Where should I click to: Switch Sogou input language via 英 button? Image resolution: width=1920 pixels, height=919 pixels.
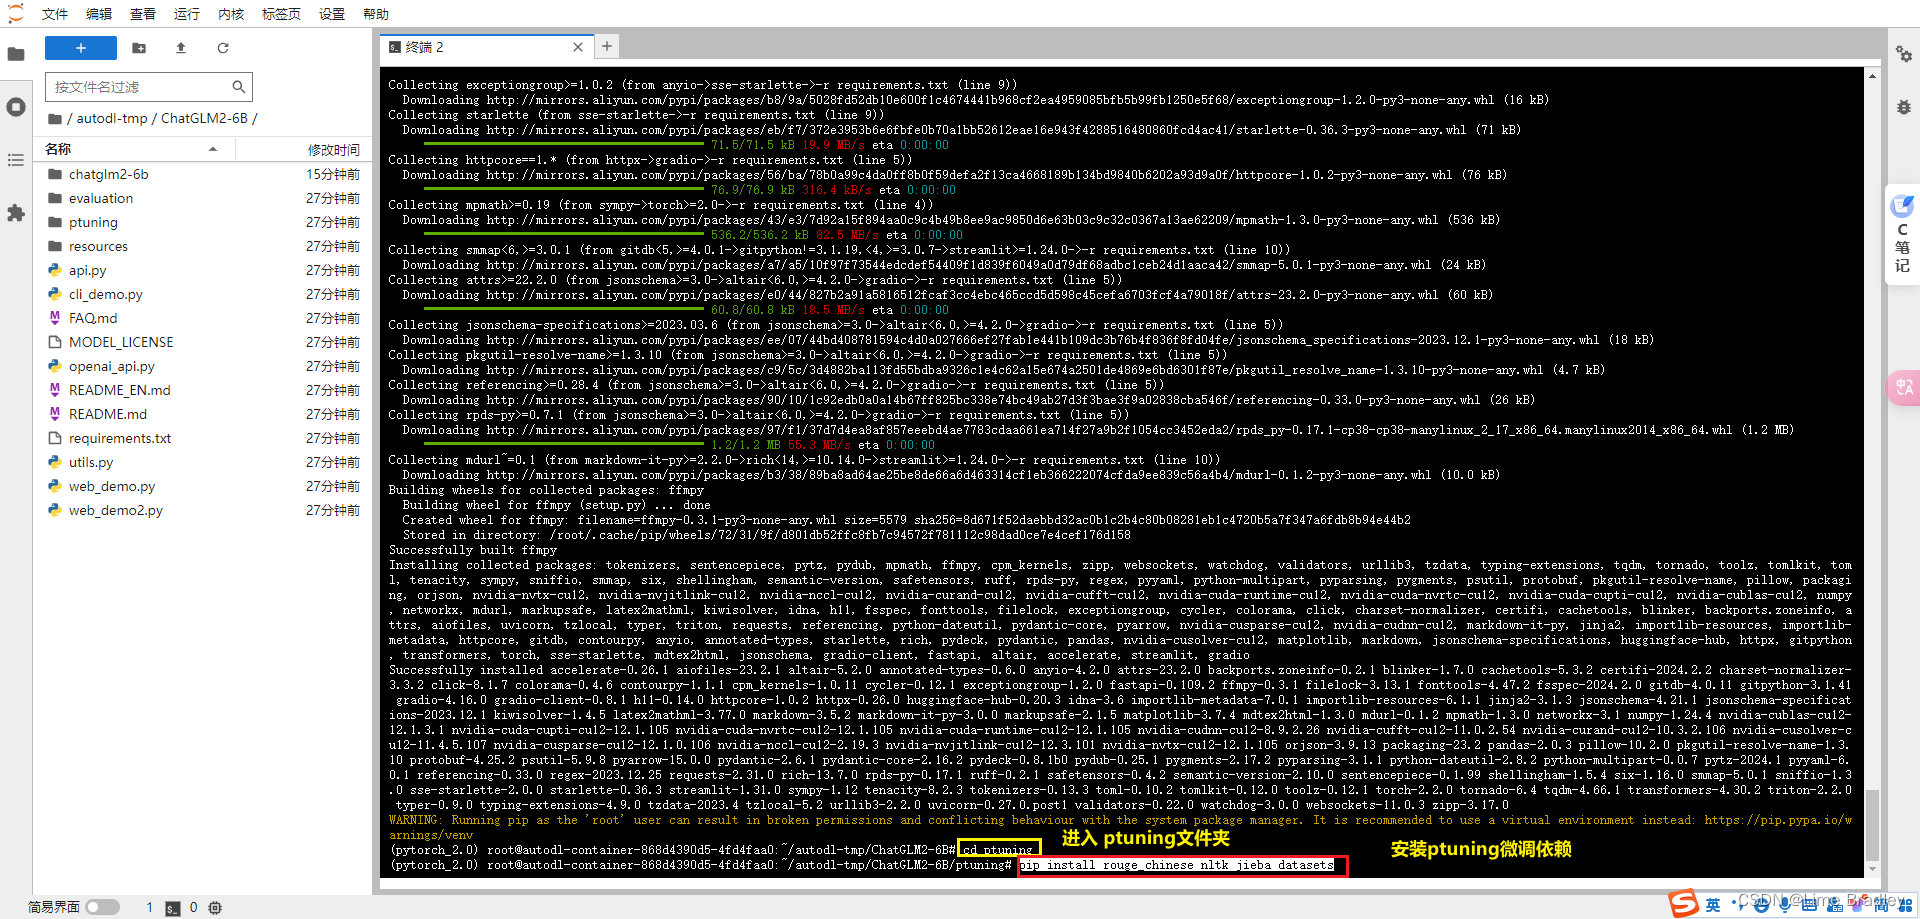(1714, 905)
